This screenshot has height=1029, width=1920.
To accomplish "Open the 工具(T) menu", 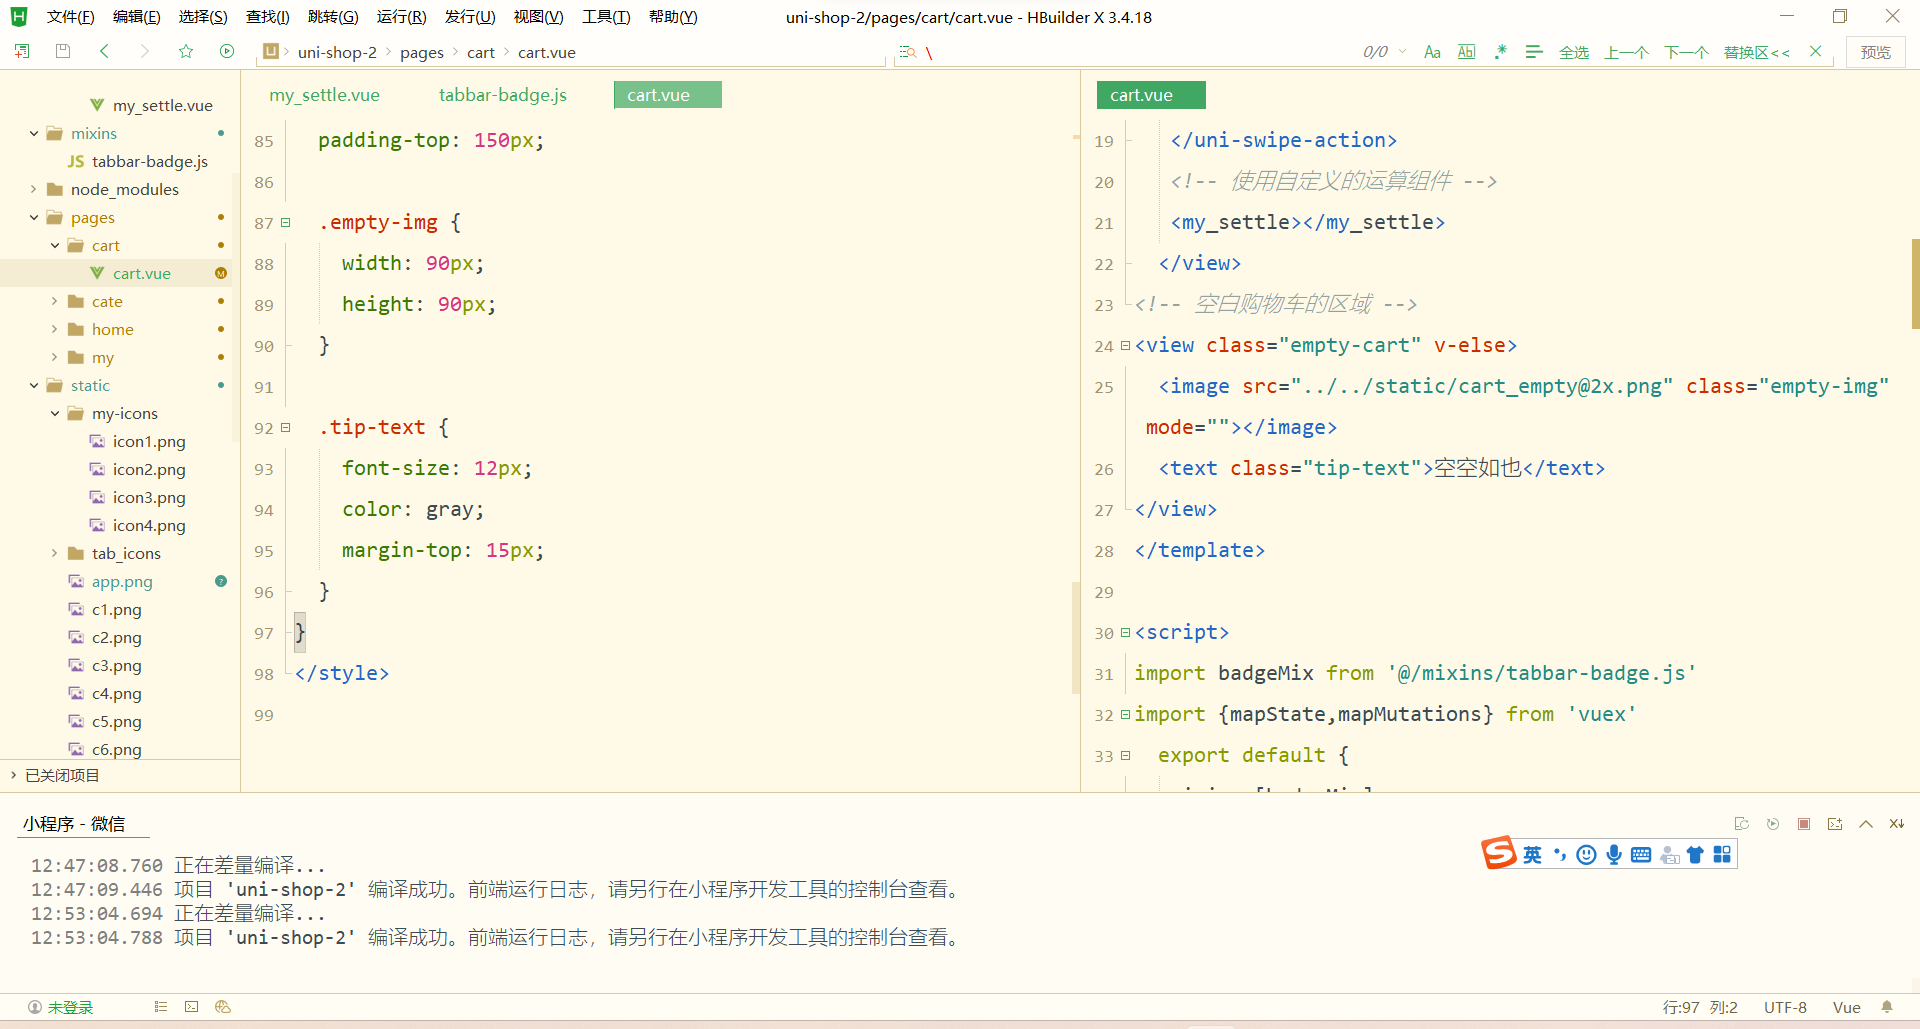I will 606,17.
